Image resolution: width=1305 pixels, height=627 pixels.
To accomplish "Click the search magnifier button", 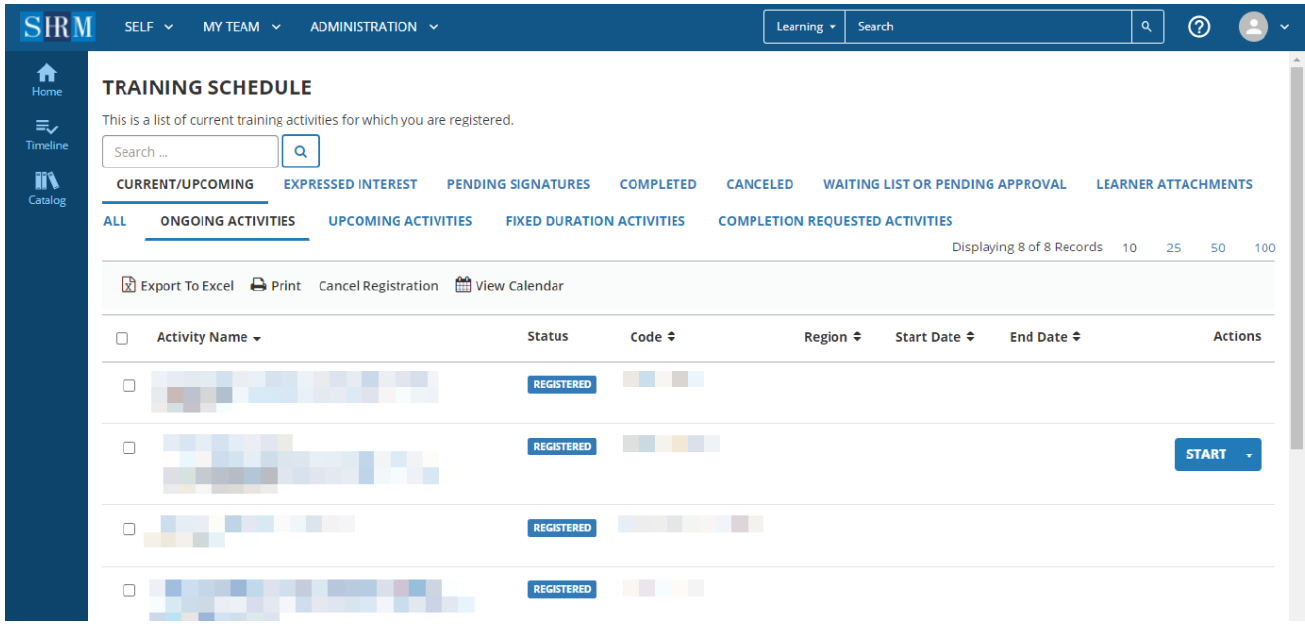I will coord(300,151).
